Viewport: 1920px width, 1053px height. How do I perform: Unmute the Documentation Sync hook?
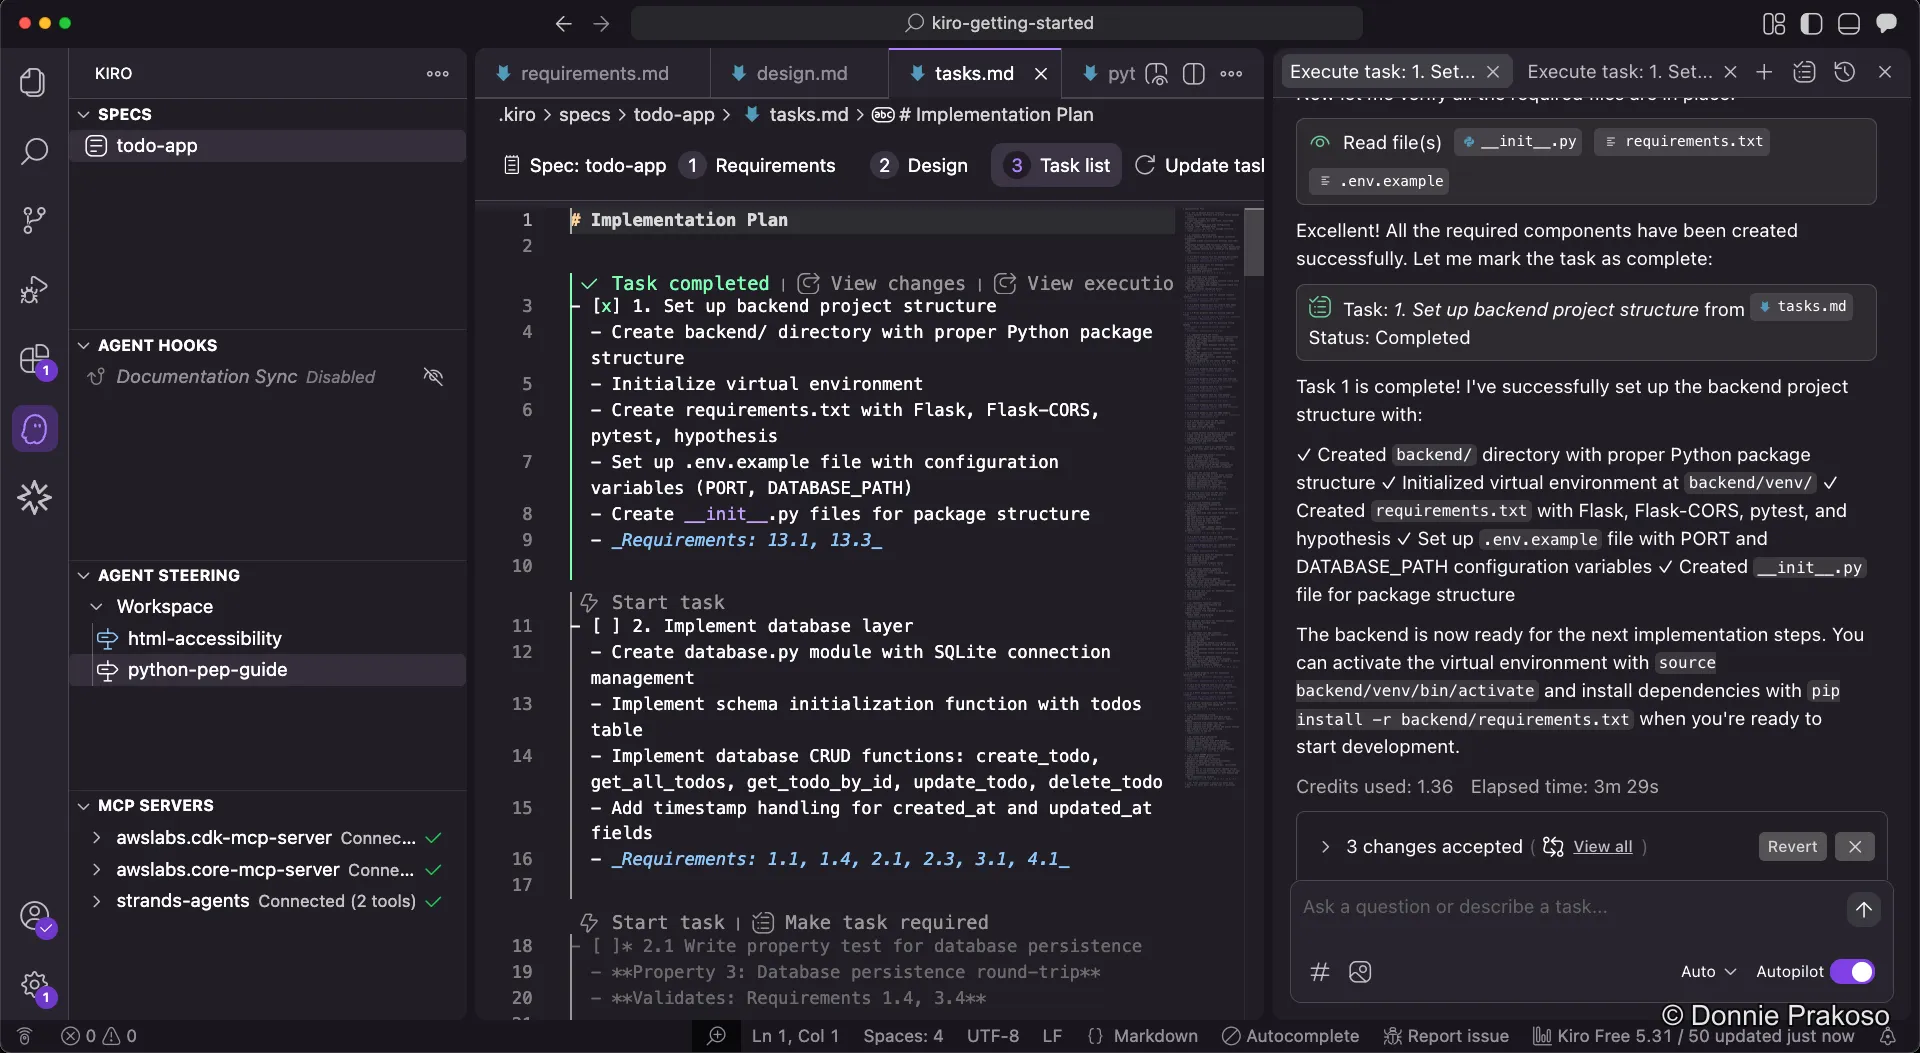[433, 377]
